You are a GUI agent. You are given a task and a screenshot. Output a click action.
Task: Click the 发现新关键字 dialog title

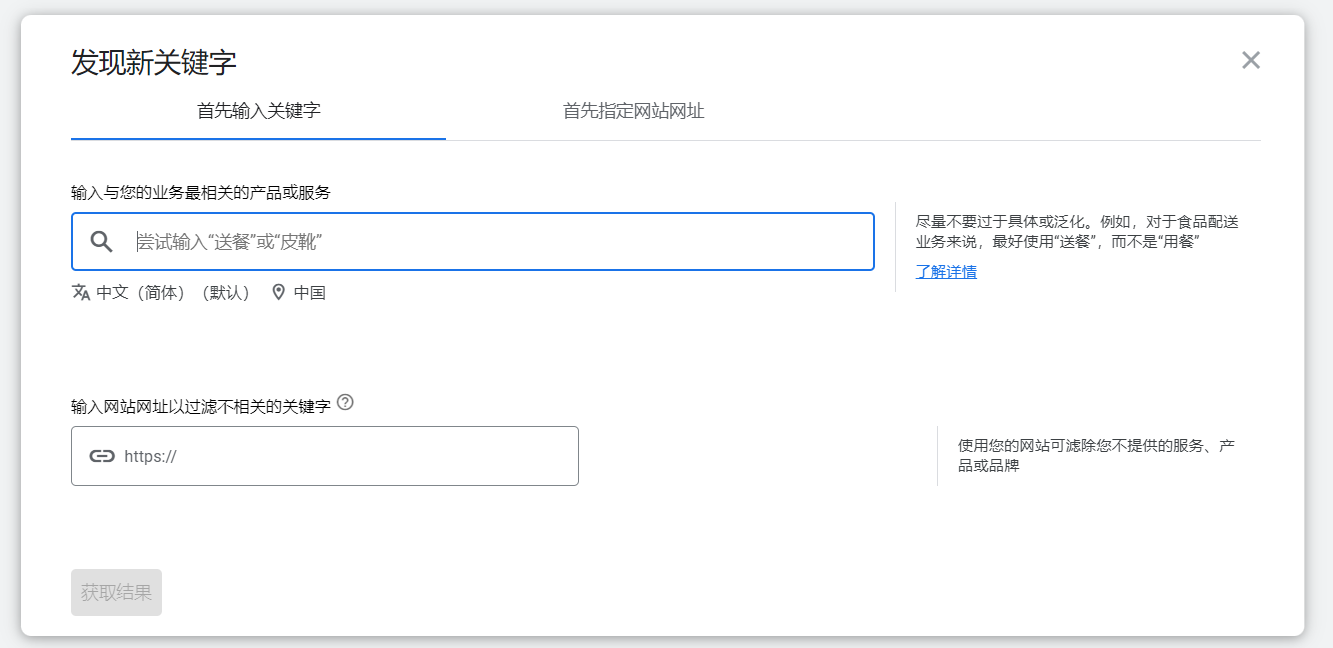click(154, 62)
